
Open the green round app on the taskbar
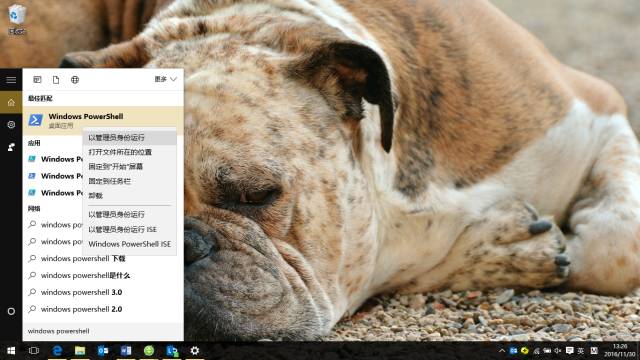click(149, 351)
